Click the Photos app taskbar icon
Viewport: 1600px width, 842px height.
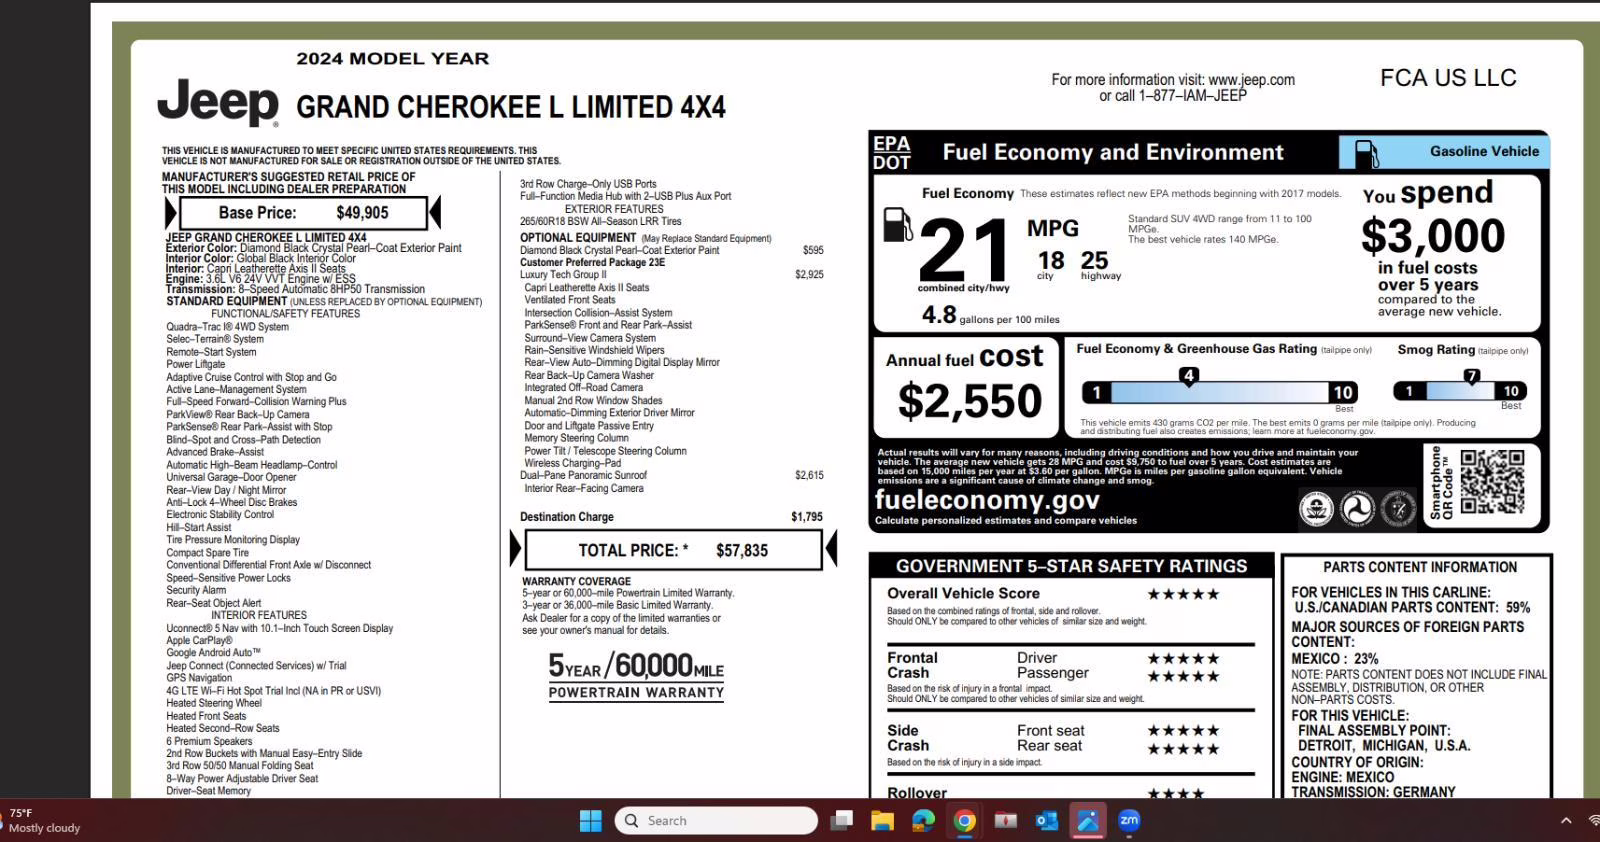[x=1087, y=821]
